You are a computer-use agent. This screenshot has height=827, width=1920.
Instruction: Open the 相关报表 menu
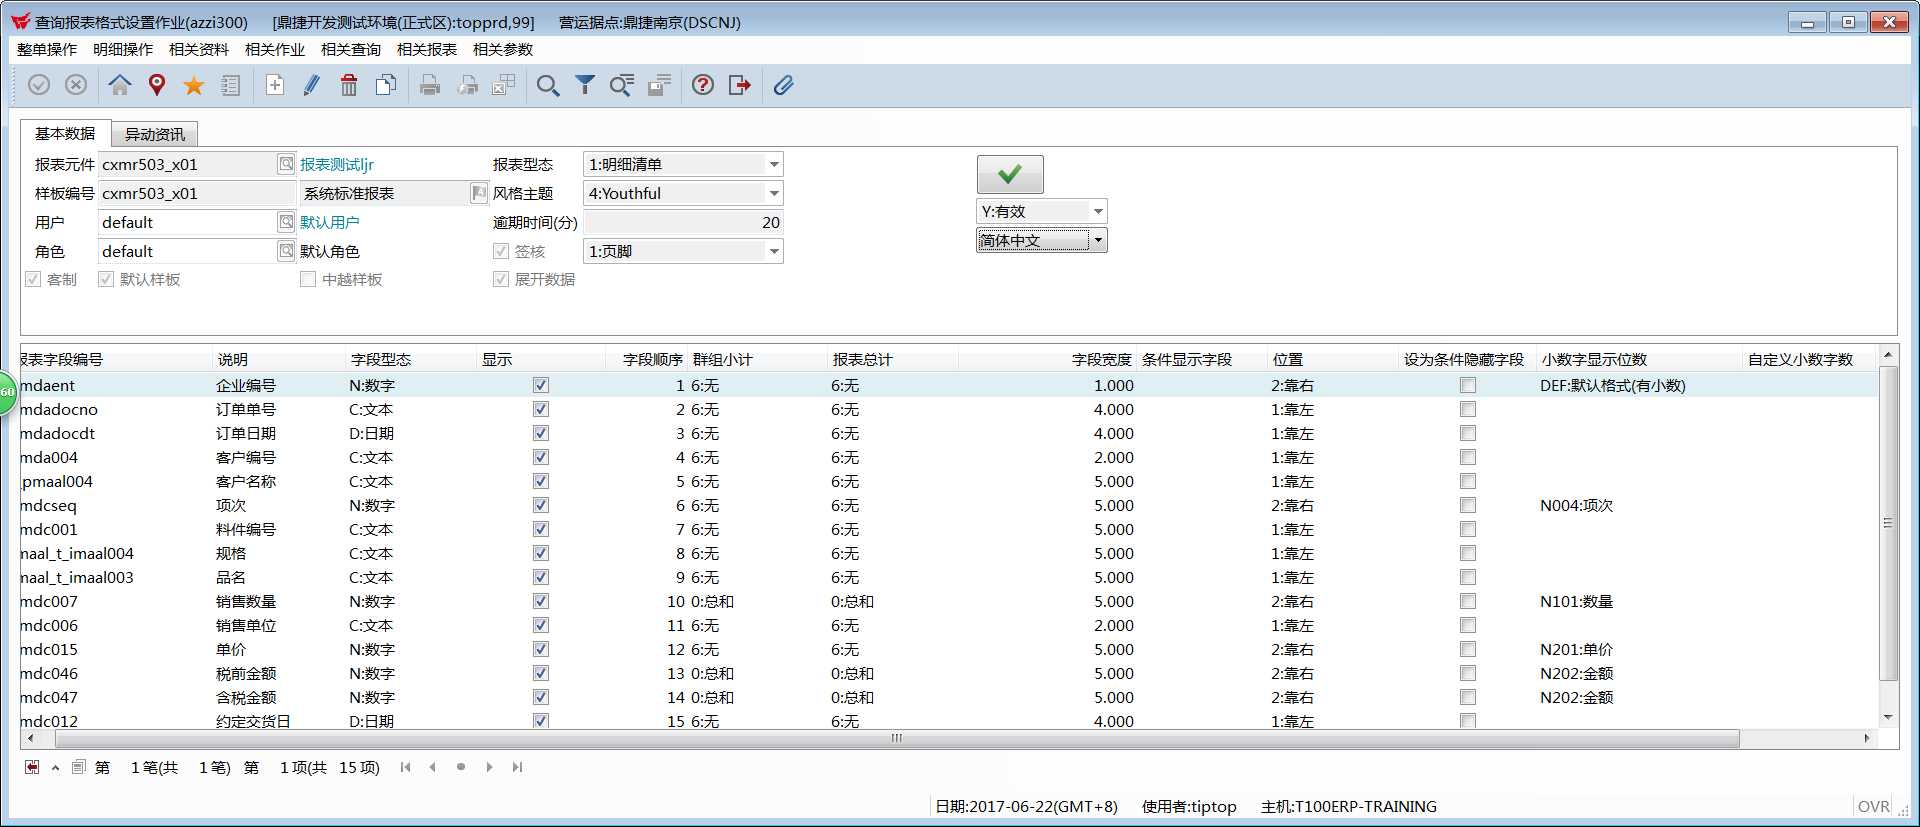tap(427, 50)
